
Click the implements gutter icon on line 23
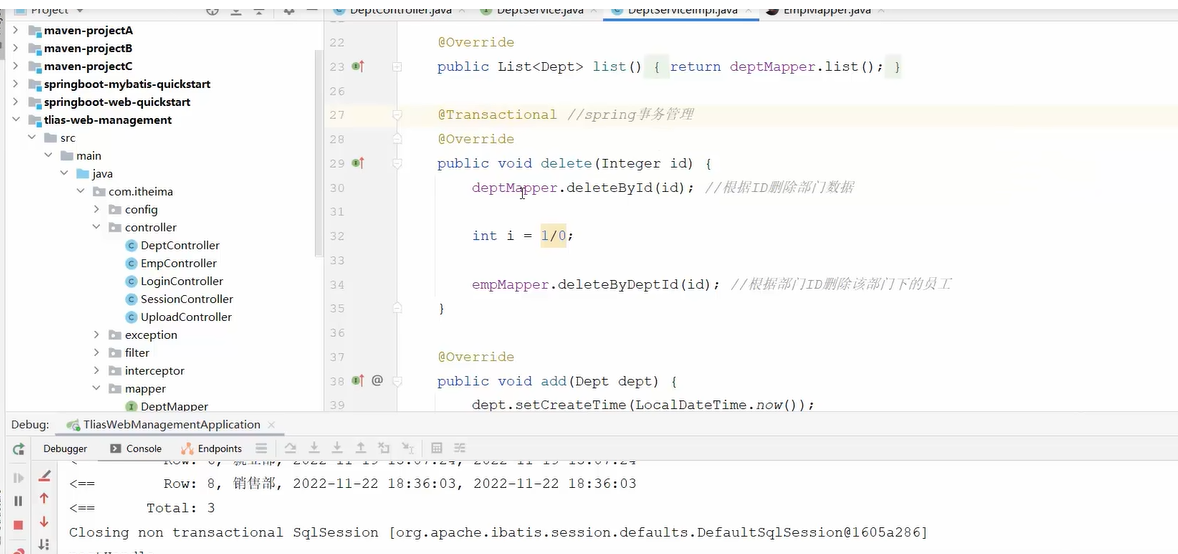click(358, 67)
